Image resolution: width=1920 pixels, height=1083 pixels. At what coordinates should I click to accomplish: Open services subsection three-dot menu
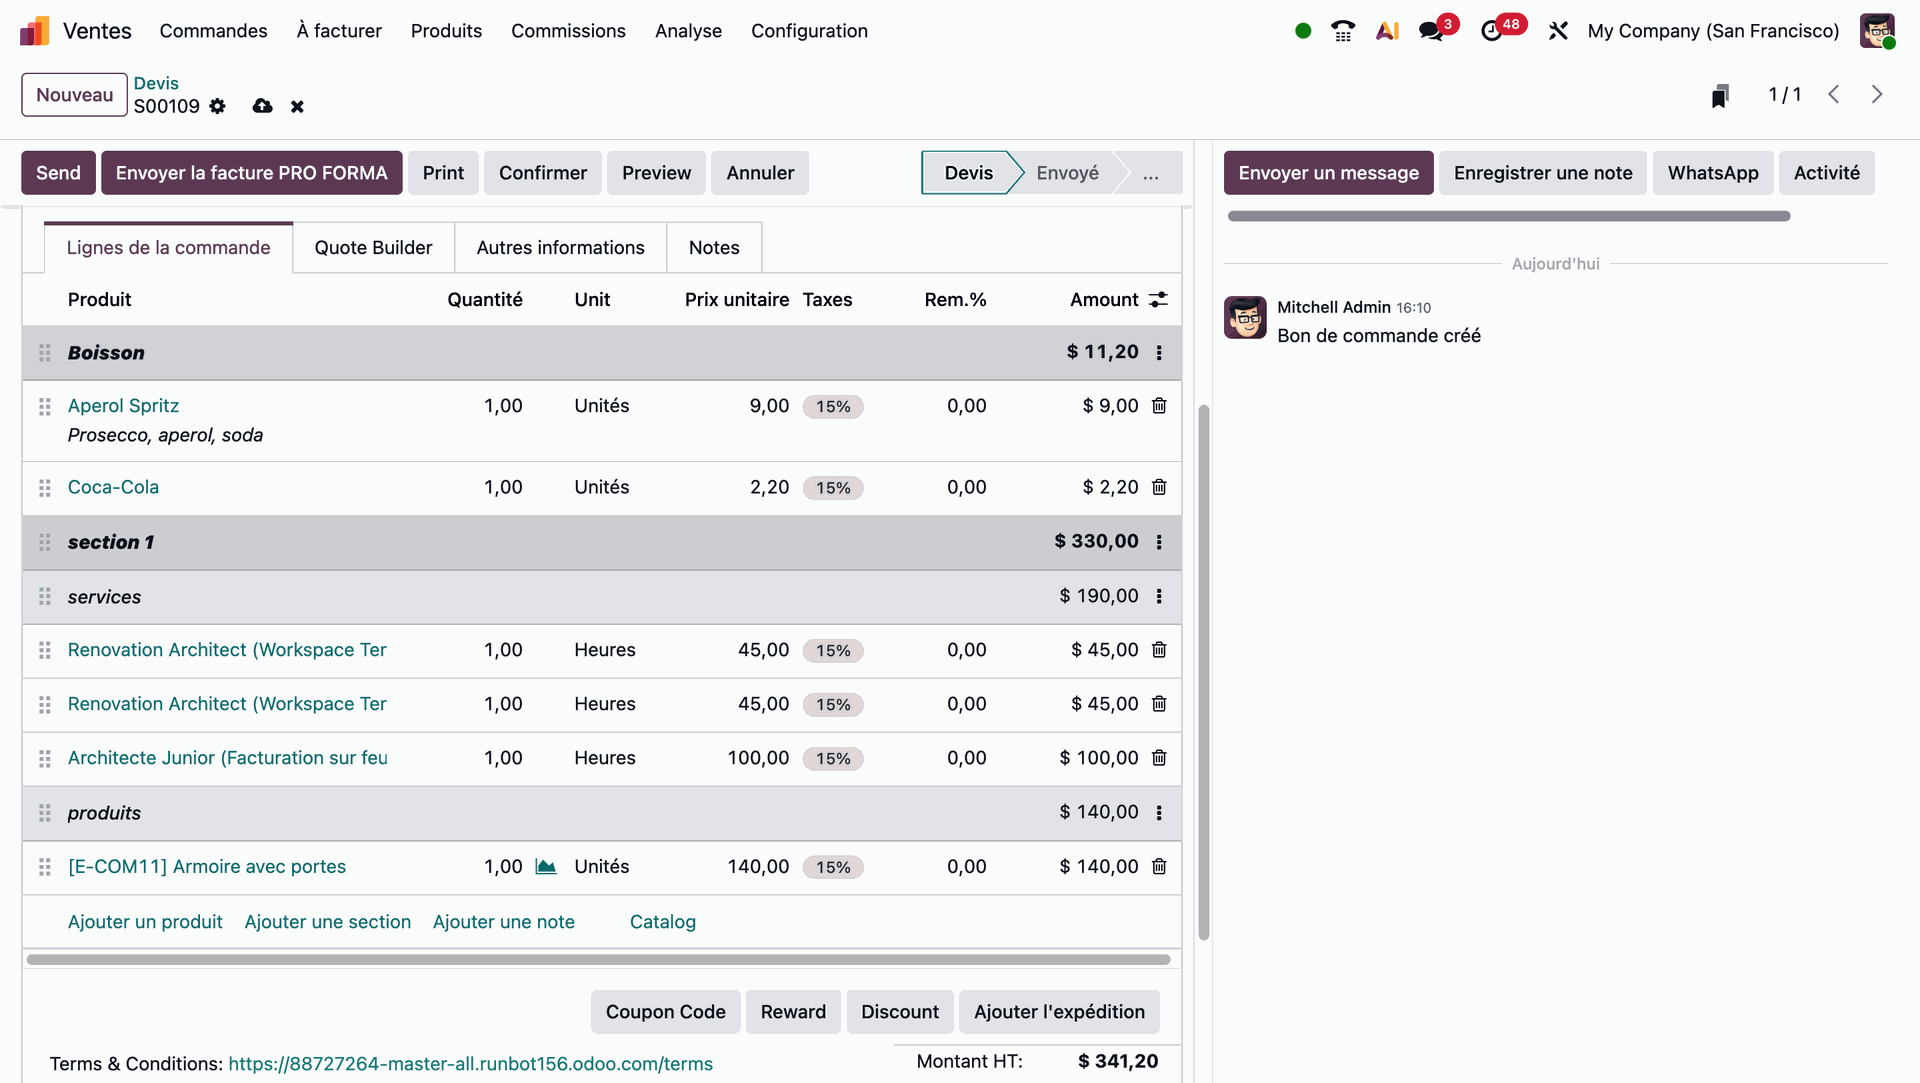pyautogui.click(x=1159, y=597)
